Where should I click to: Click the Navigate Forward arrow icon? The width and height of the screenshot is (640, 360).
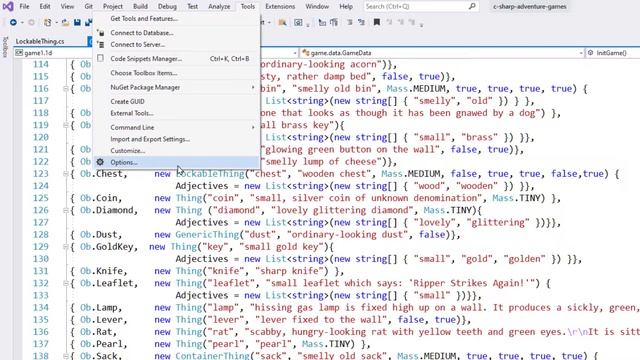[31, 22]
